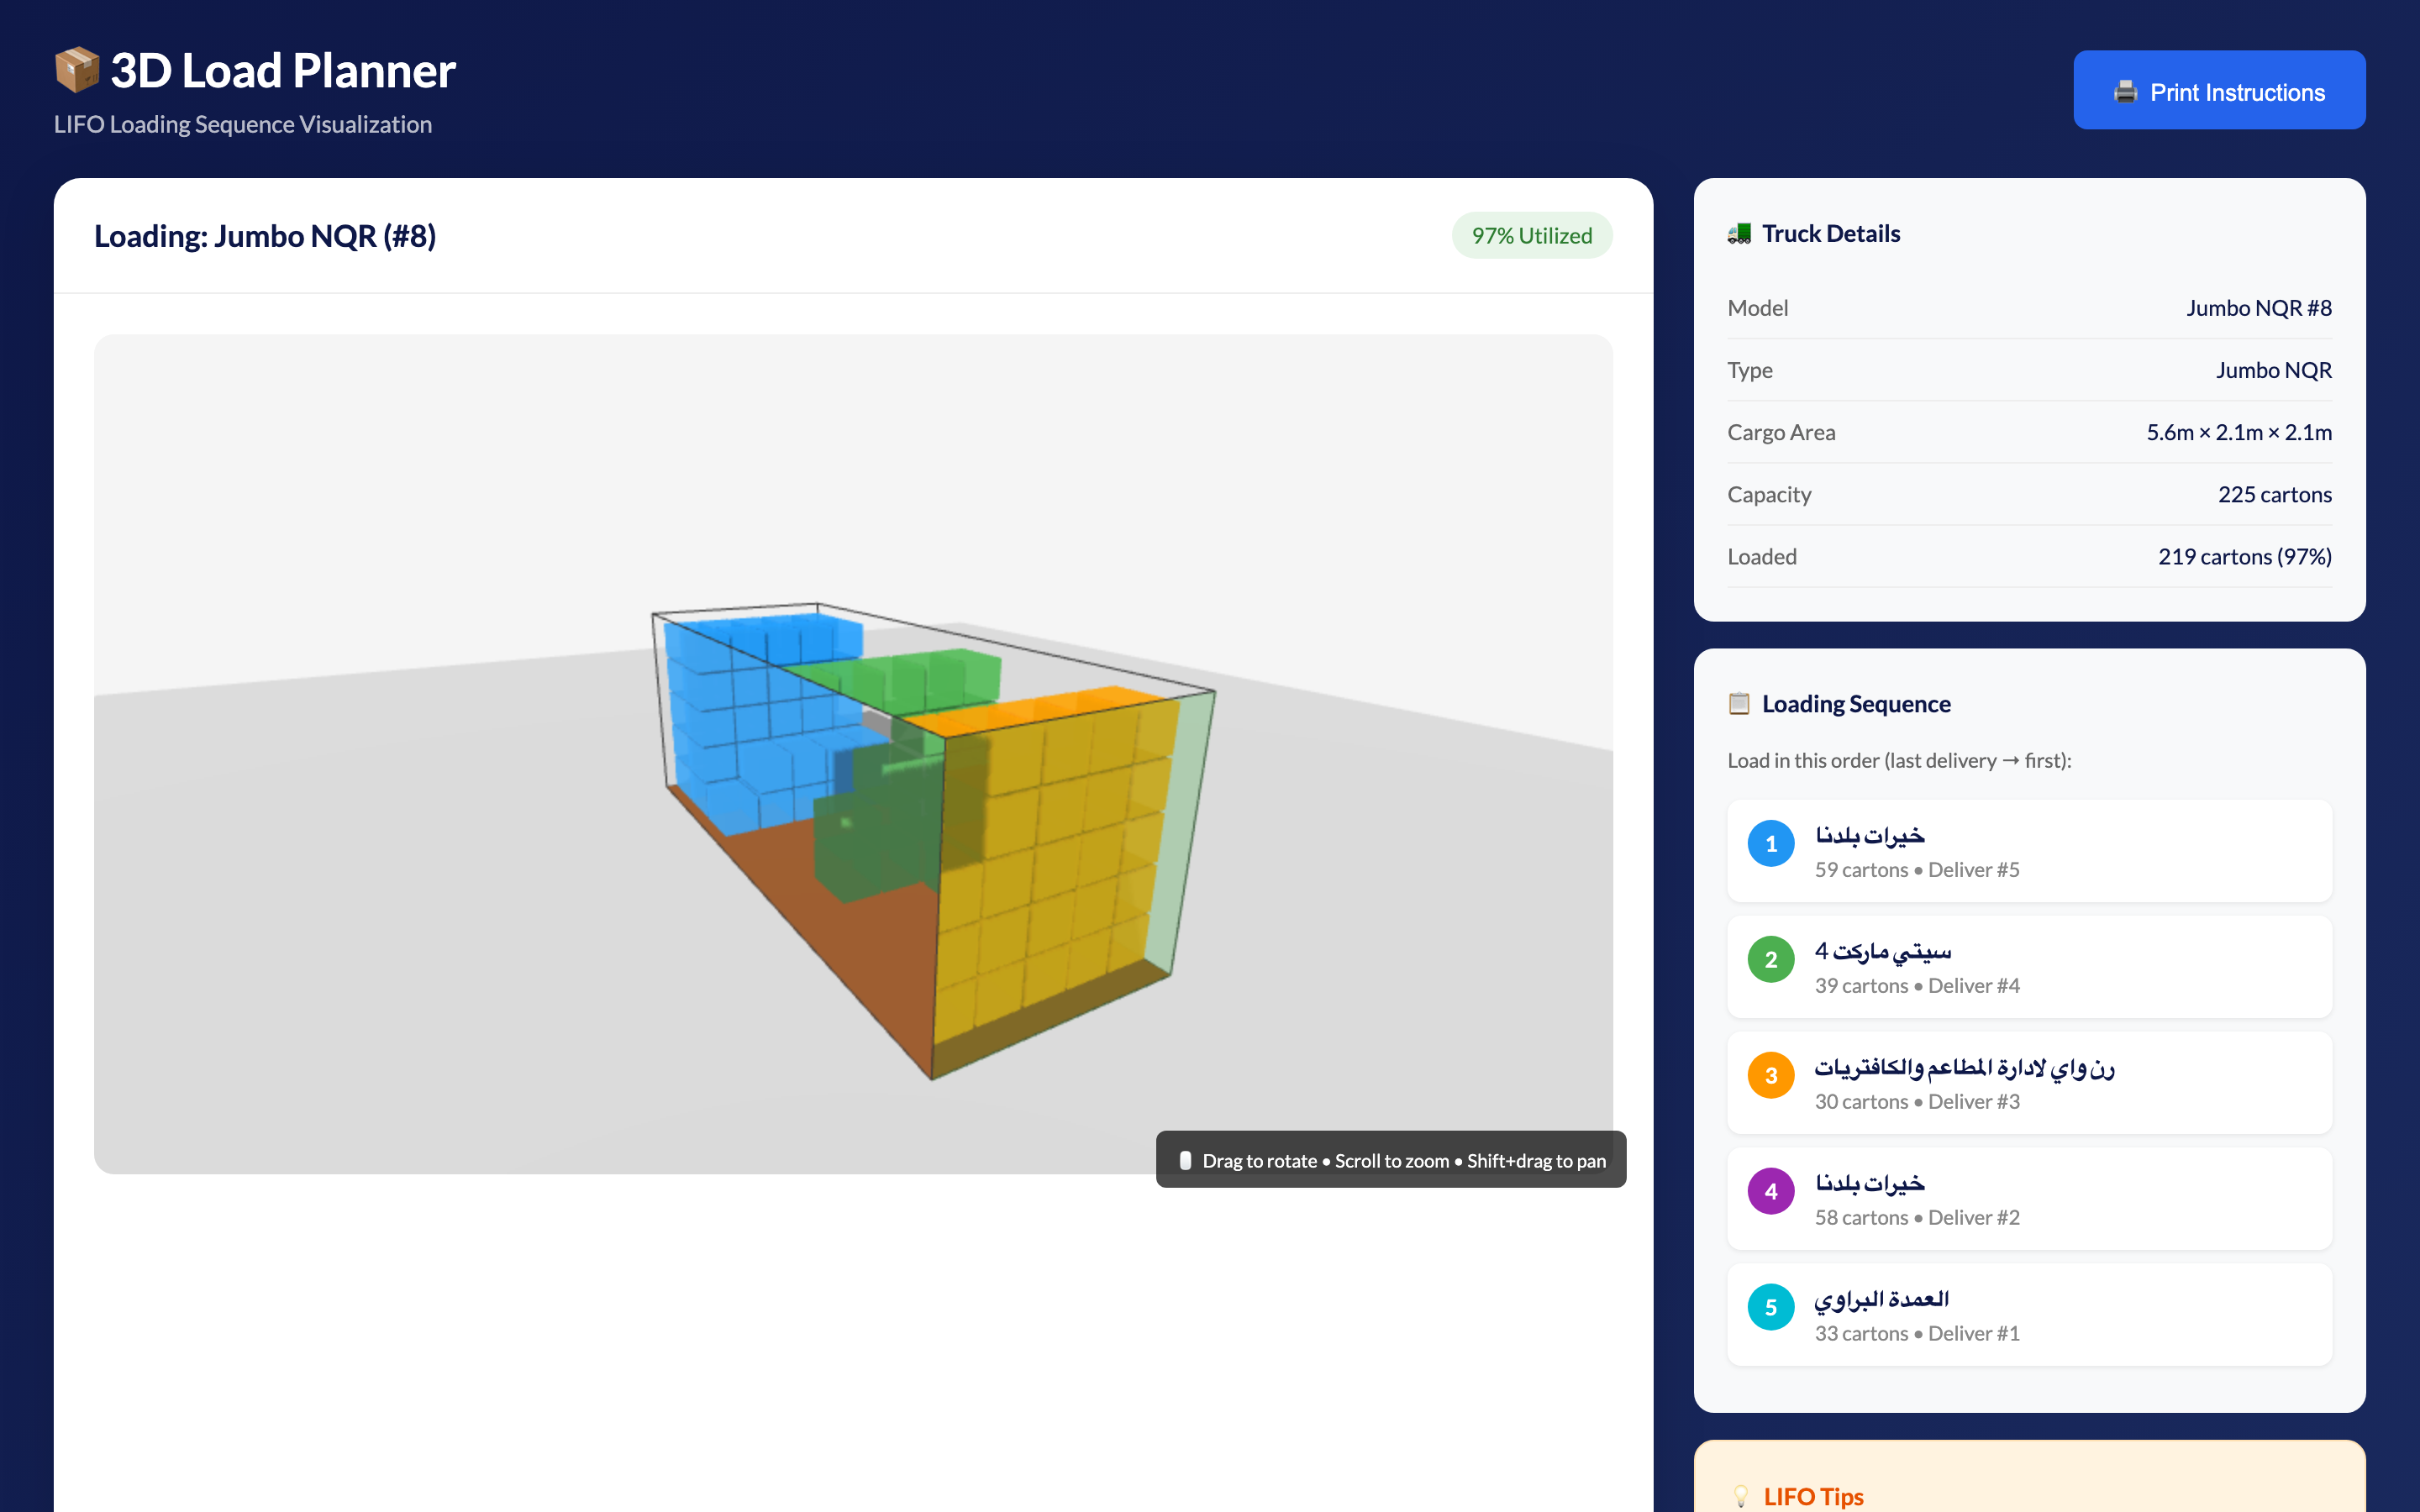
Task: Click the Capacity label
Action: click(x=1769, y=494)
